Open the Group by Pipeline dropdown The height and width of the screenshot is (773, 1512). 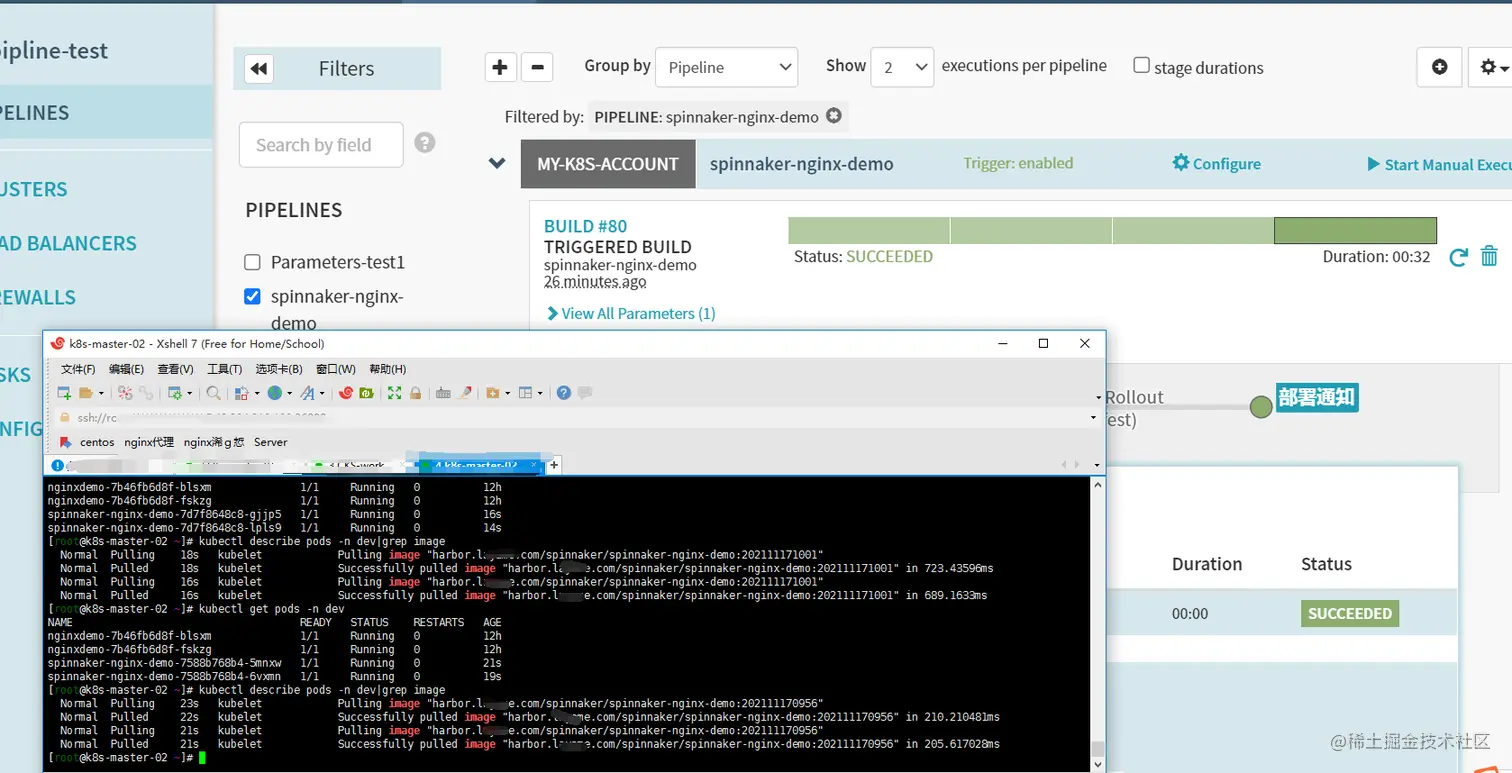(x=726, y=67)
